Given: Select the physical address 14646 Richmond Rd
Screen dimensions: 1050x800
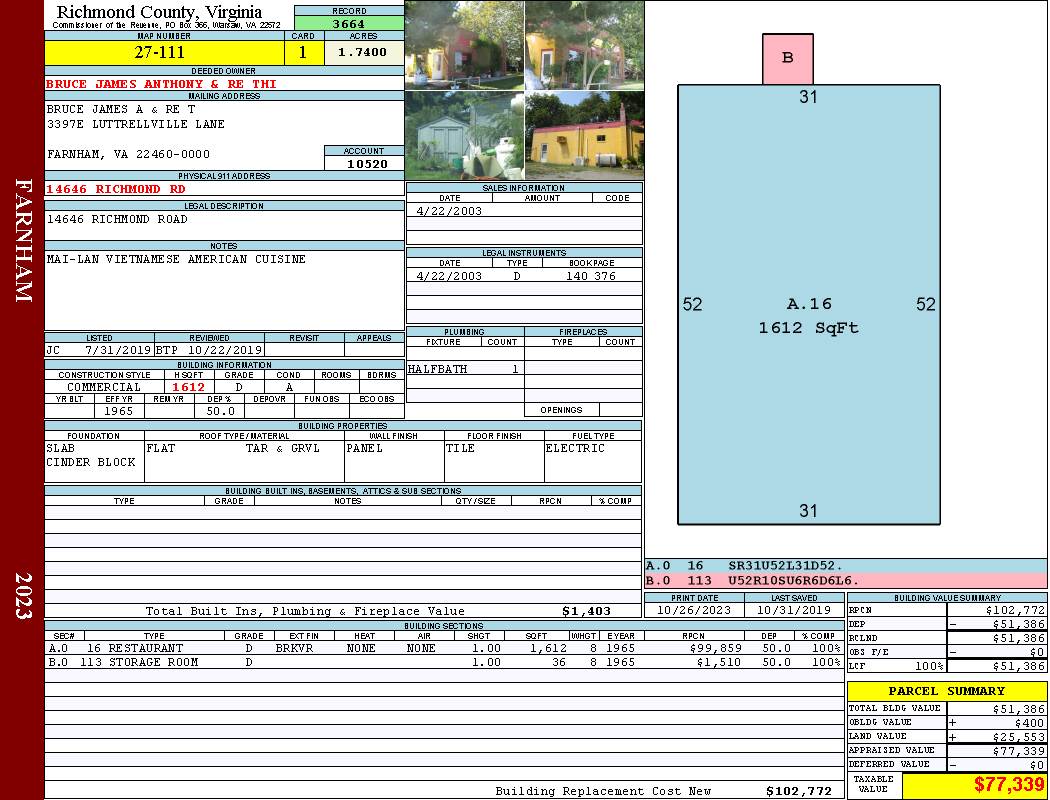Looking at the screenshot, I should point(116,189).
